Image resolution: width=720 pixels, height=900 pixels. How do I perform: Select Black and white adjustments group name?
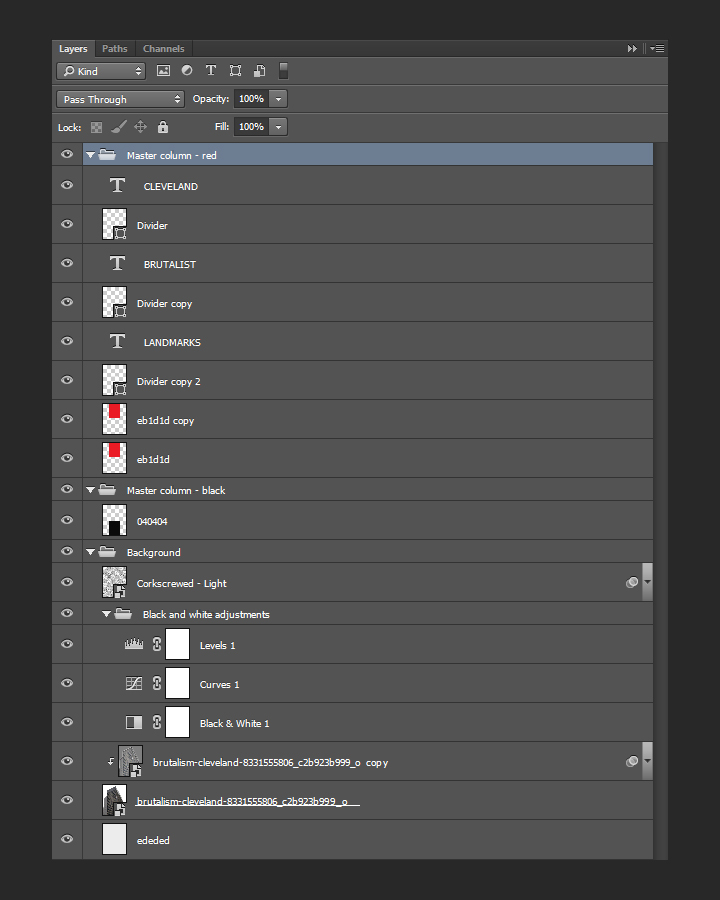(206, 614)
